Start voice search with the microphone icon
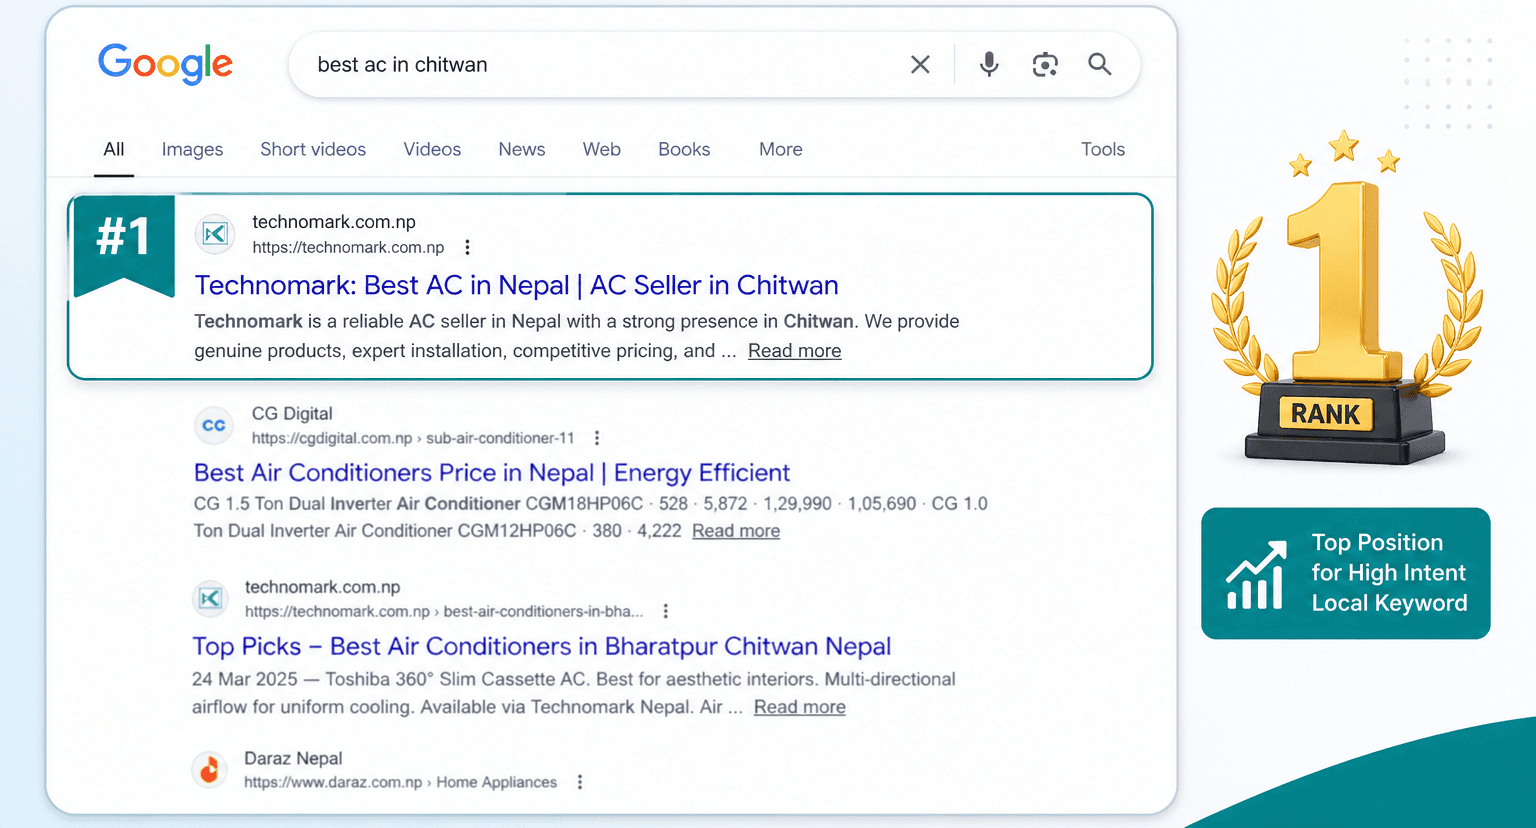The image size is (1536, 828). [x=989, y=64]
